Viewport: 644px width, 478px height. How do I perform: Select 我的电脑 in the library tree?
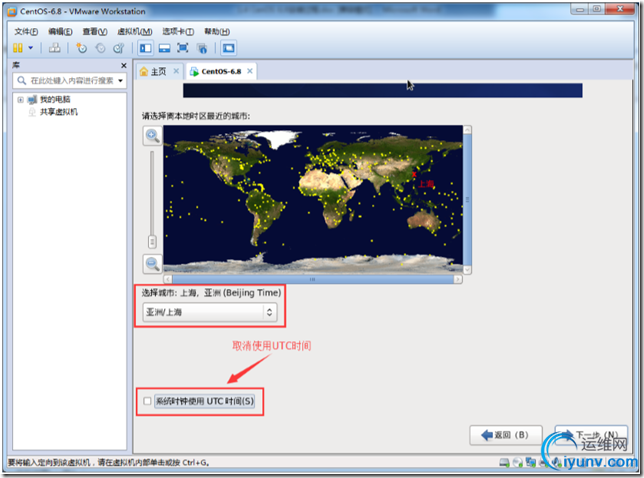coord(55,99)
